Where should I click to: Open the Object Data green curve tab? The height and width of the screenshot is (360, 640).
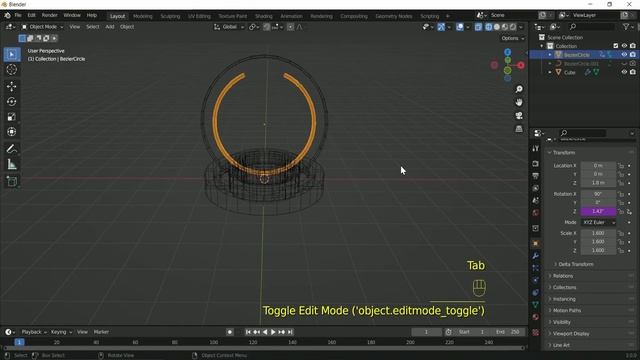[x=536, y=305]
